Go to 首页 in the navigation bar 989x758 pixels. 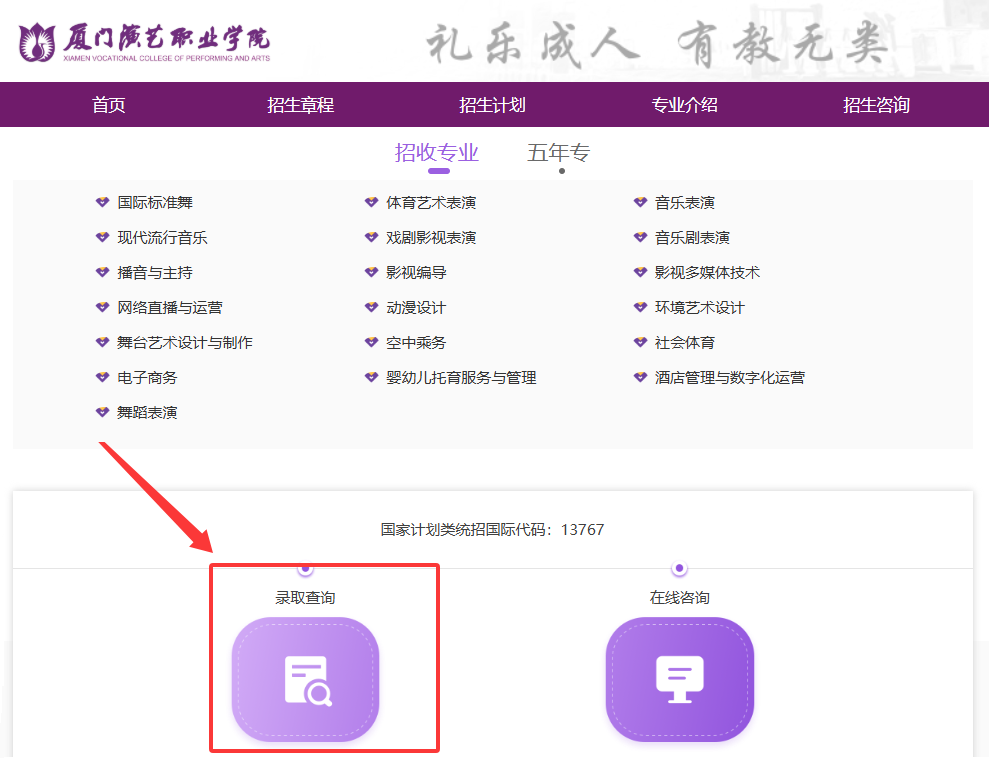[x=108, y=105]
